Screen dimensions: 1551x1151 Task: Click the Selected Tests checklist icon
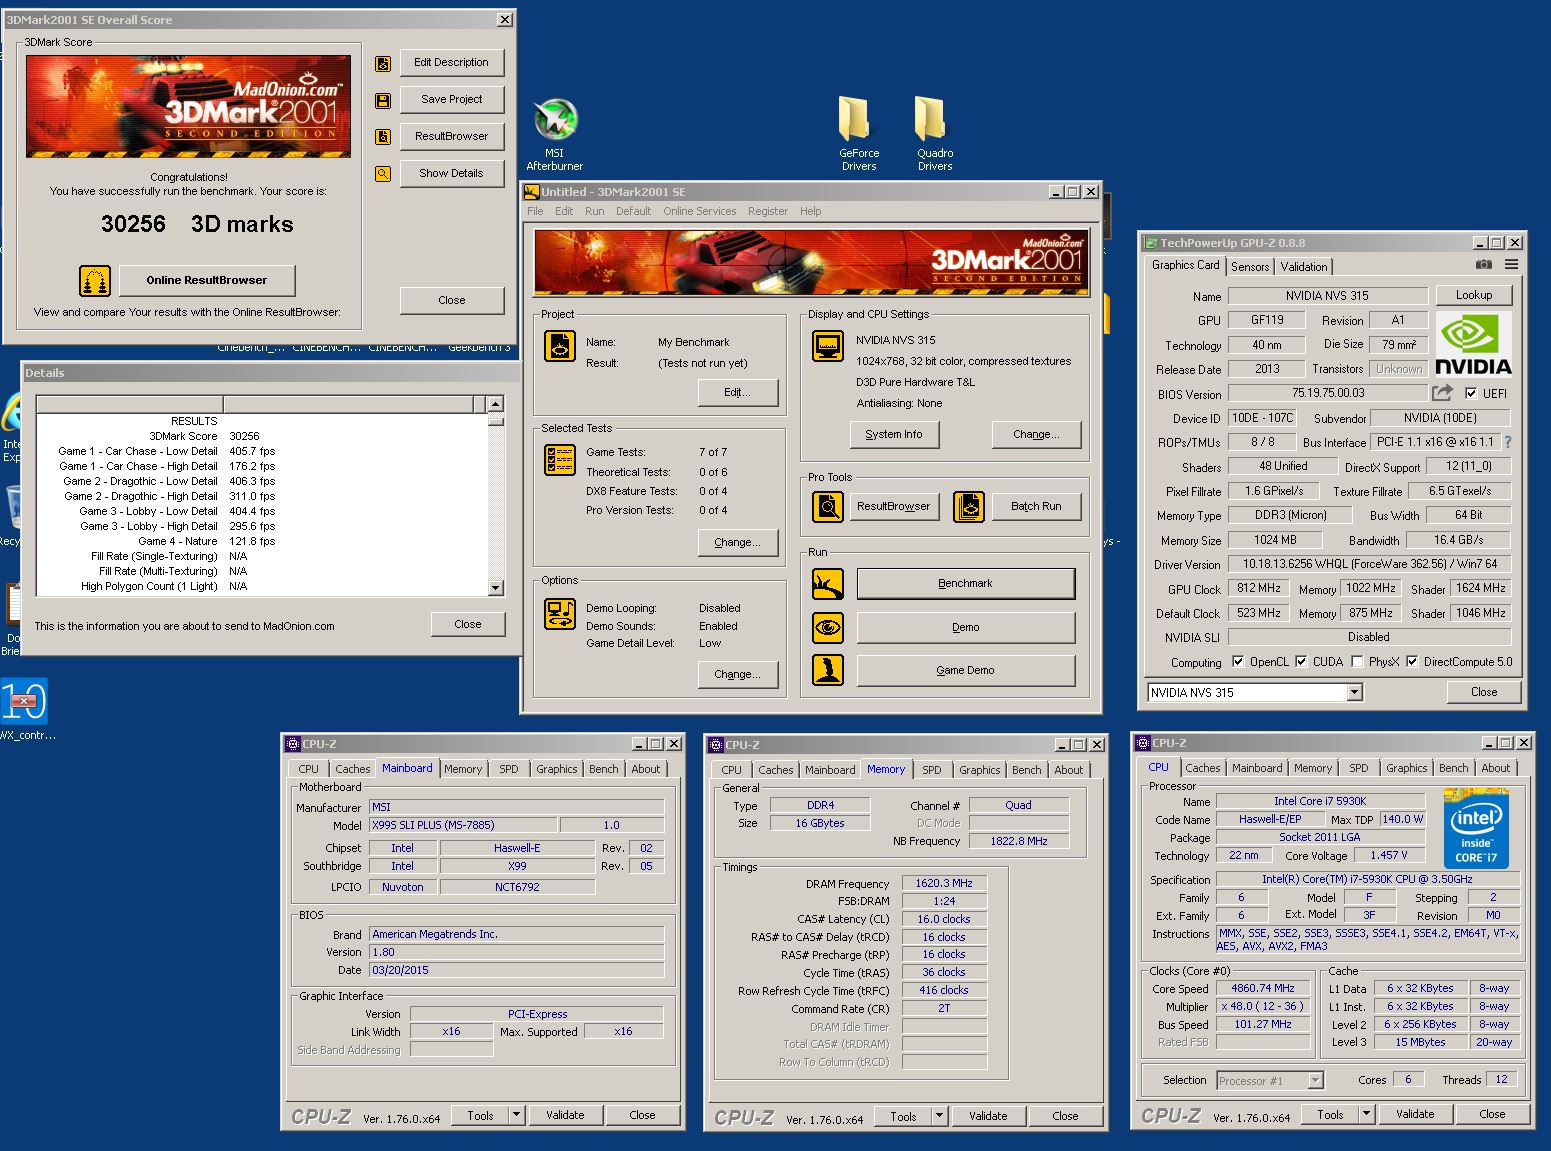[560, 460]
